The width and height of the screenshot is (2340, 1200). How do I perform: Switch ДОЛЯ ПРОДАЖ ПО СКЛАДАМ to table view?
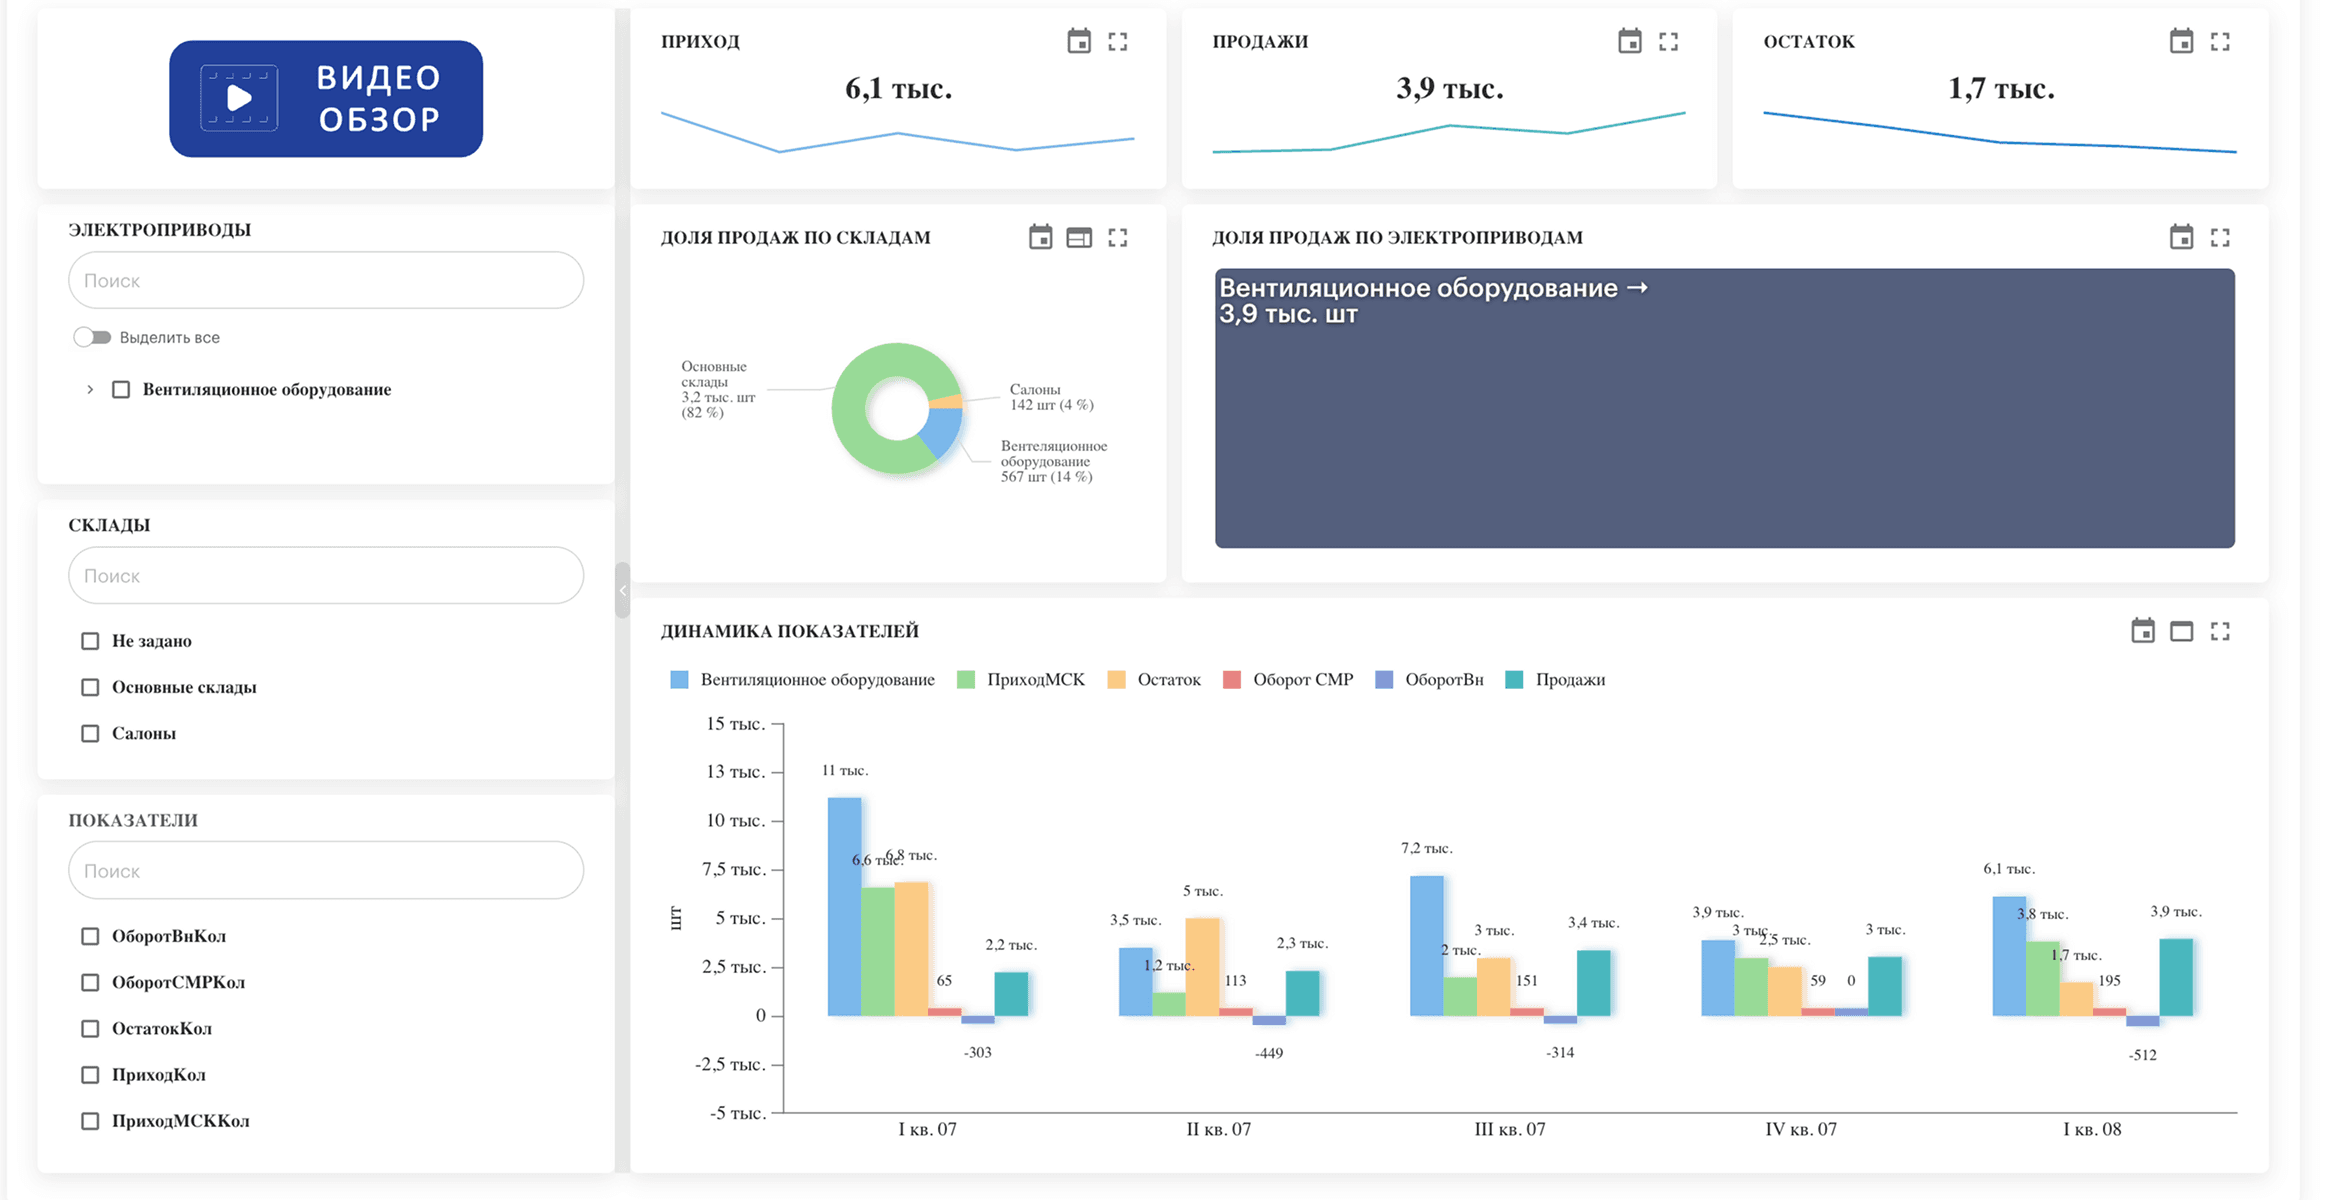pos(1078,237)
